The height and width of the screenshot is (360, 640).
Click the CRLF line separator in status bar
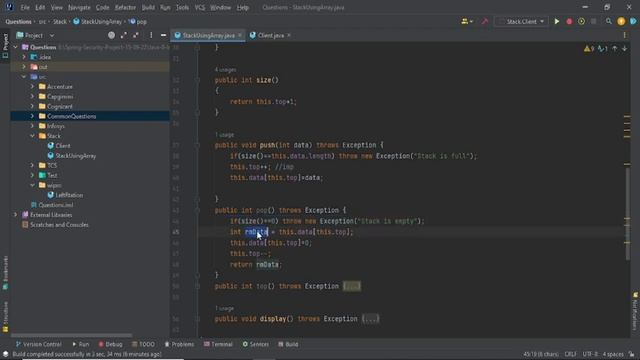point(570,354)
